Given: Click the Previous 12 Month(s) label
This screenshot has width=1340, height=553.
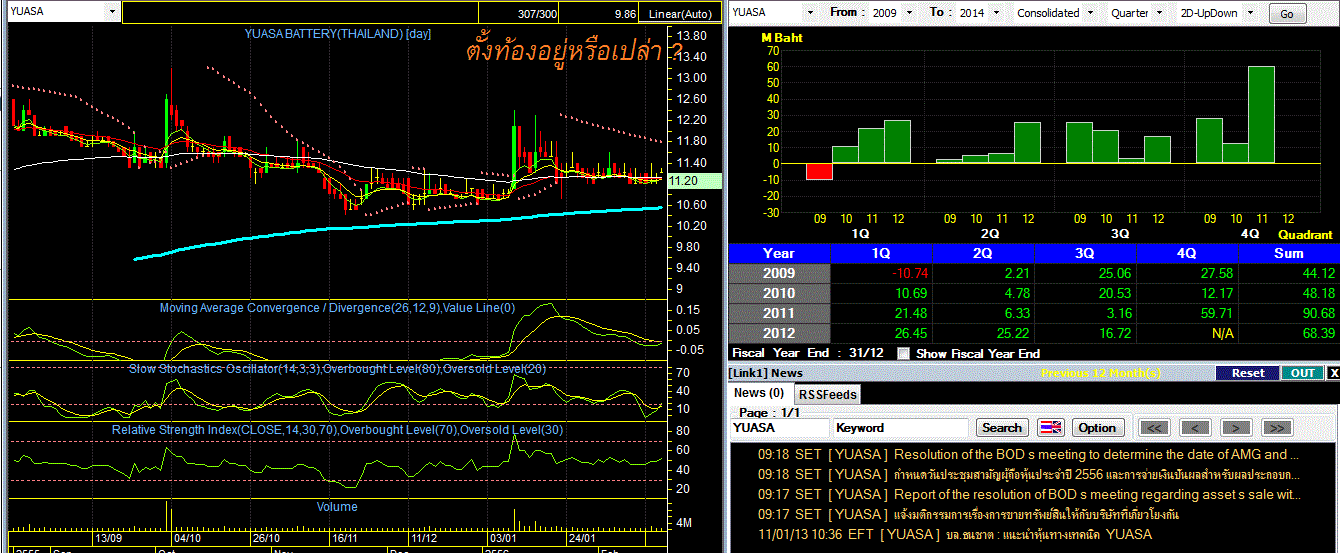Looking at the screenshot, I should (1101, 373).
